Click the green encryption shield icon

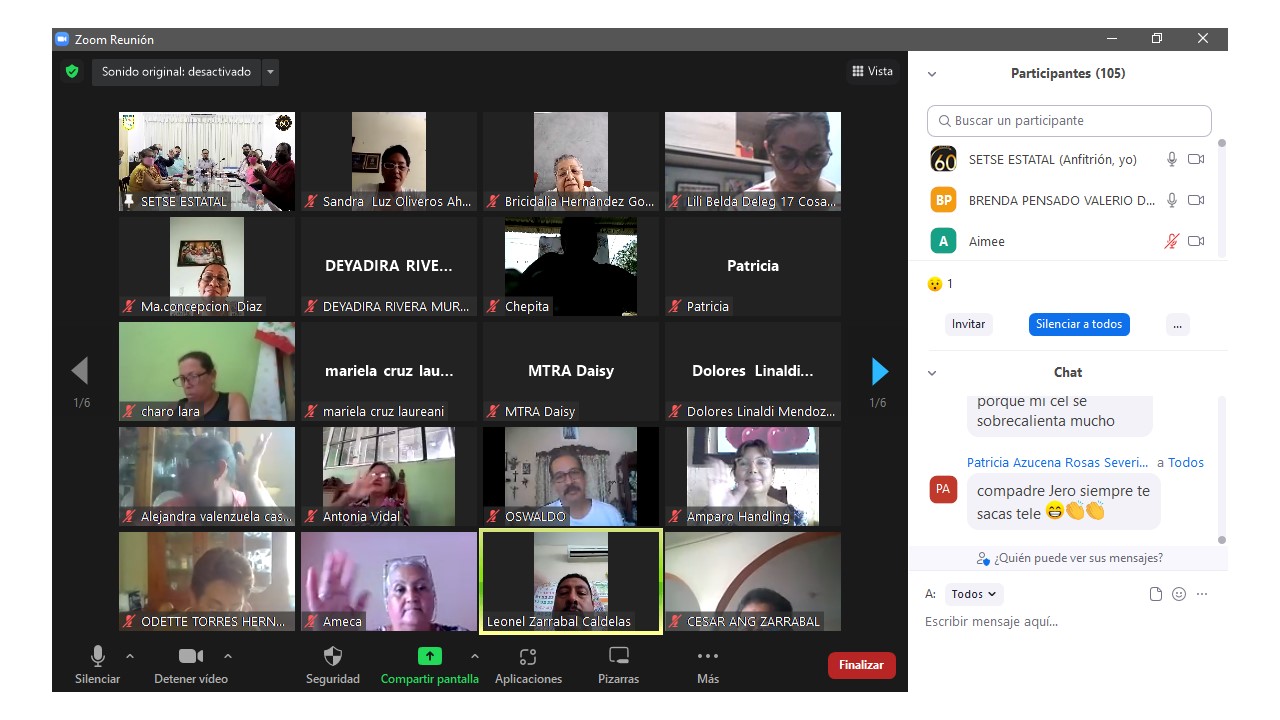[72, 72]
